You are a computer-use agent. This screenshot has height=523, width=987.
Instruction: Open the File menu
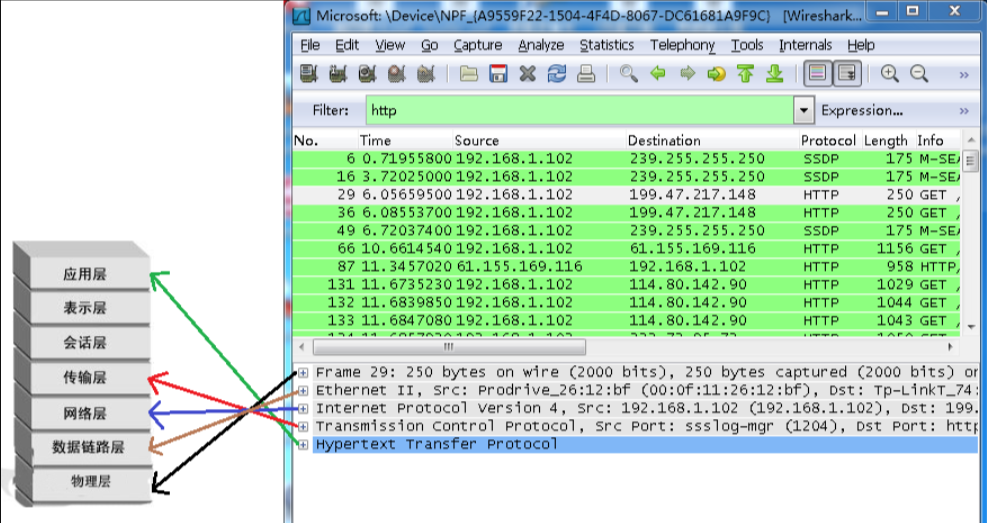[310, 45]
